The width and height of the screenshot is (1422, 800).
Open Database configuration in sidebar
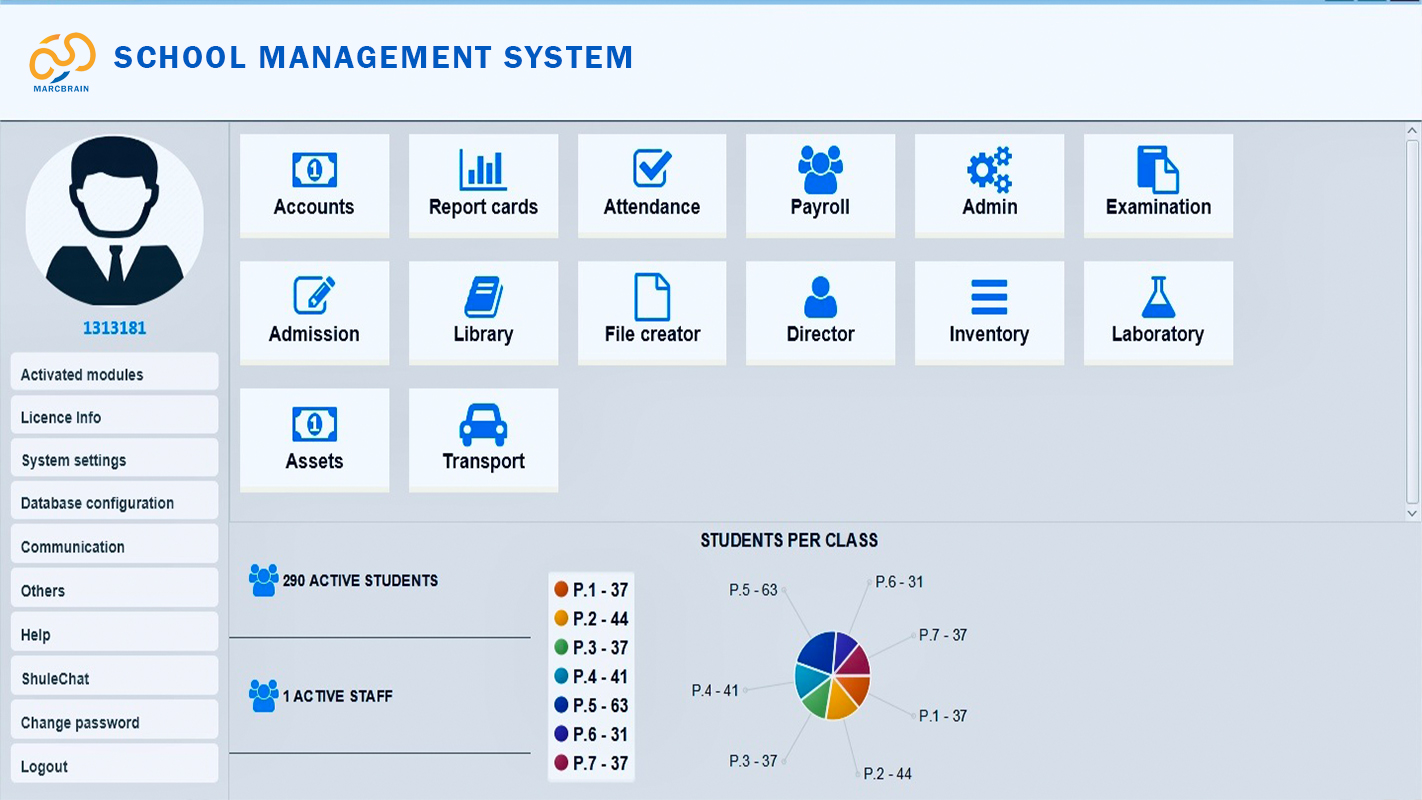pos(114,501)
